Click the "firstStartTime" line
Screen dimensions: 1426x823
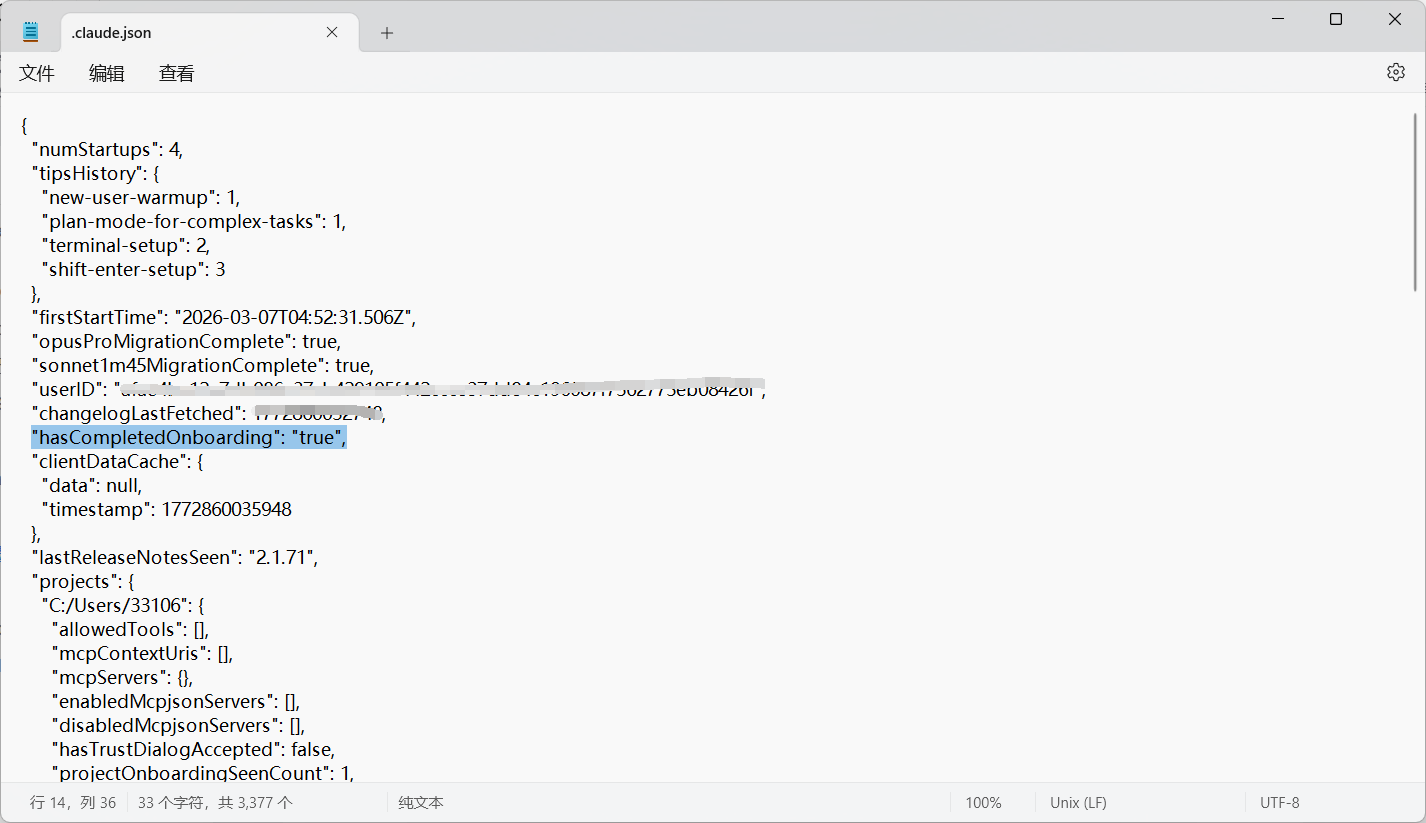pyautogui.click(x=223, y=317)
